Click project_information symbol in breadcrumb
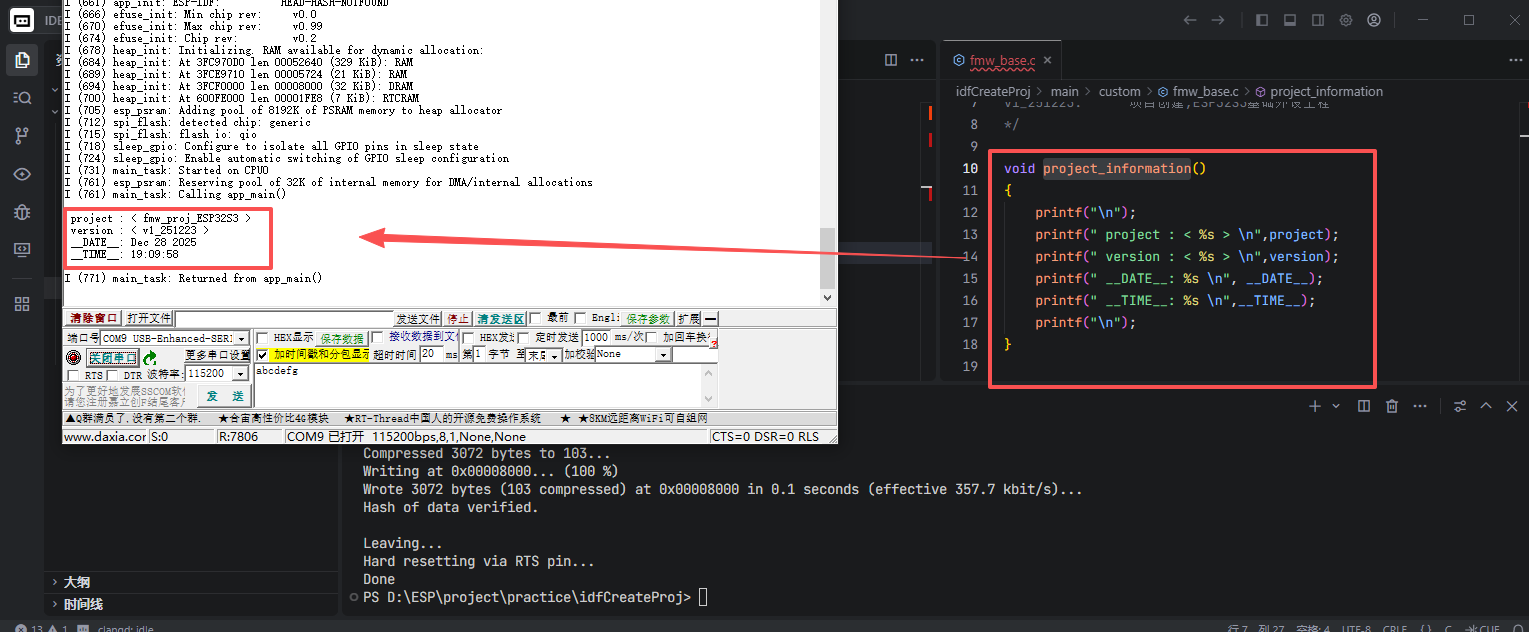 coord(1326,91)
